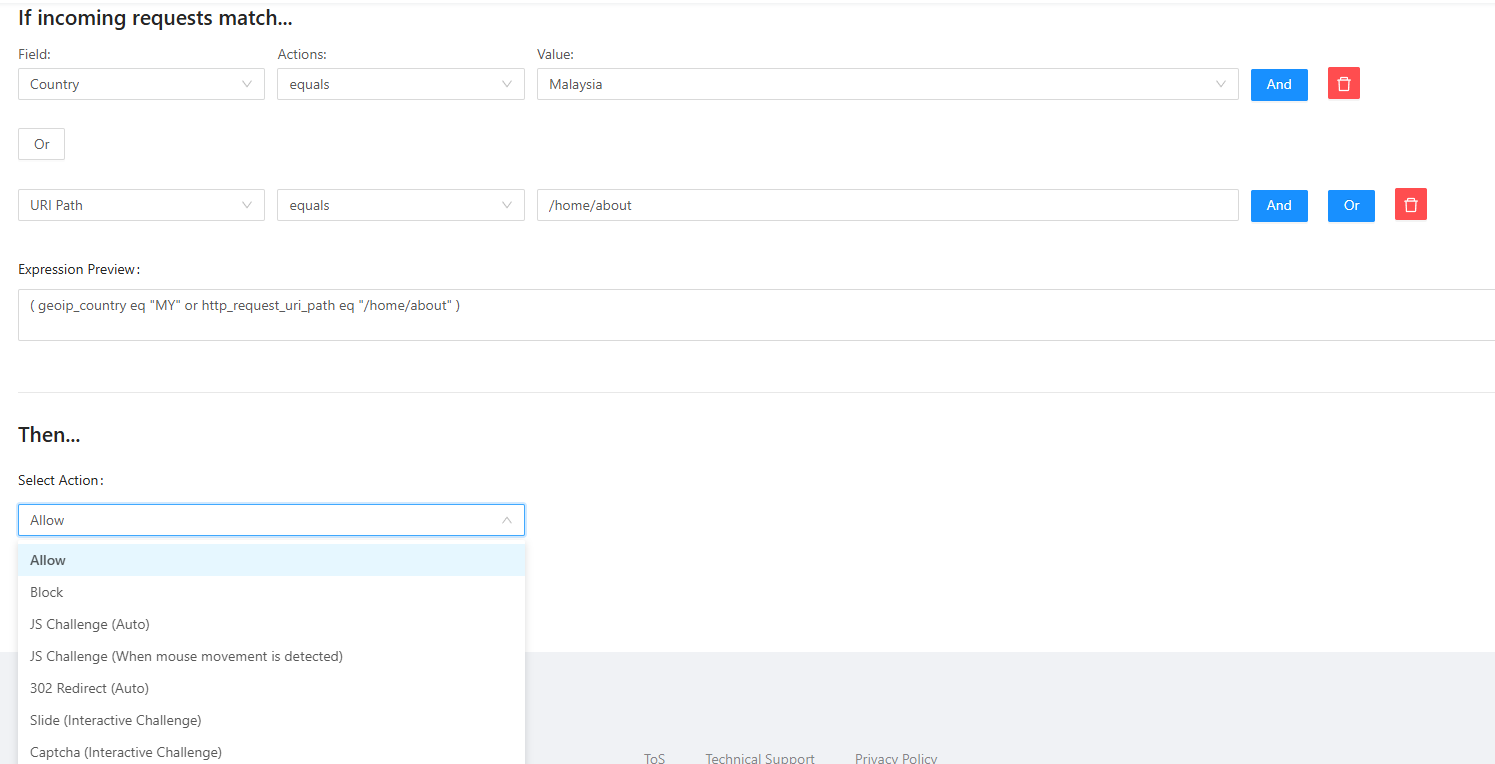This screenshot has width=1495, height=764.
Task: Open the Technical Support footer link
Action: (759, 758)
